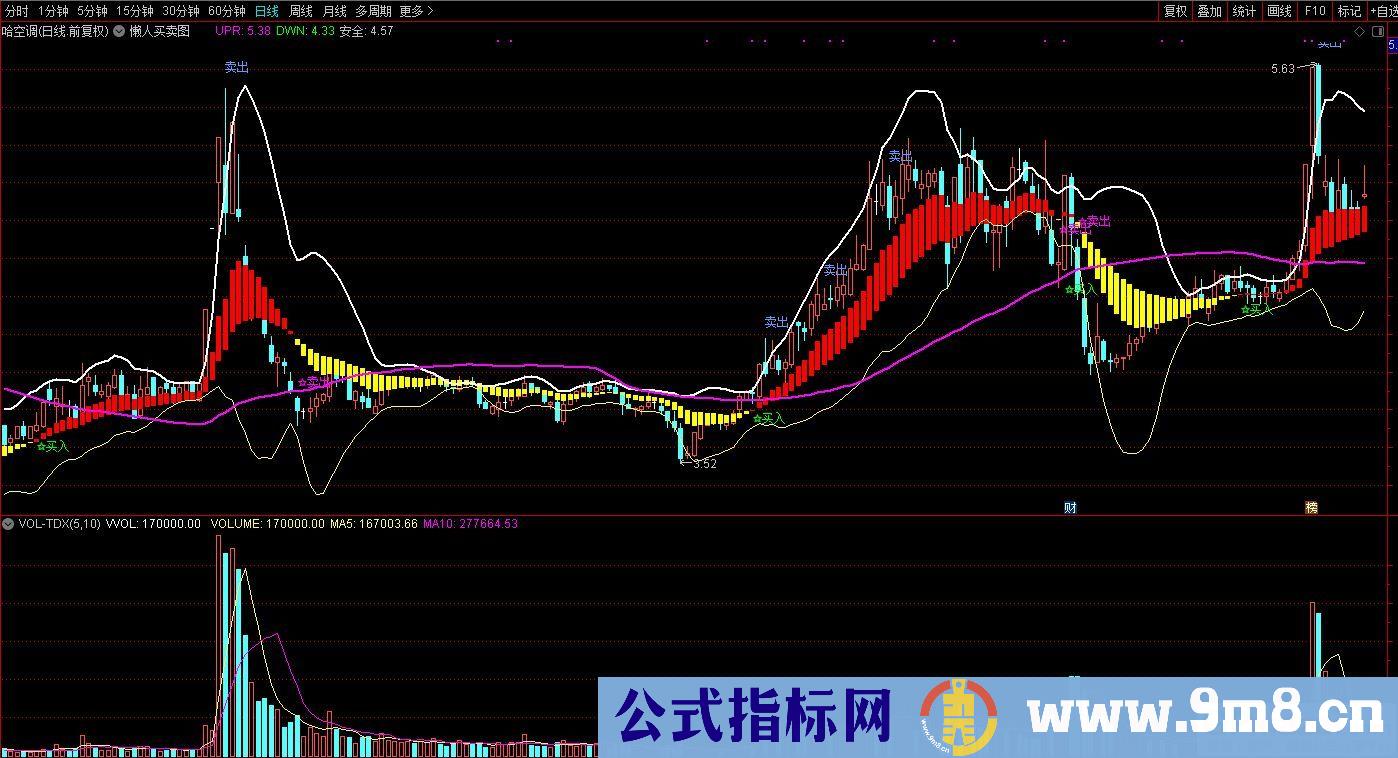Click the 哈空调(日线.前复权) title
The image size is (1398, 758).
[55, 31]
